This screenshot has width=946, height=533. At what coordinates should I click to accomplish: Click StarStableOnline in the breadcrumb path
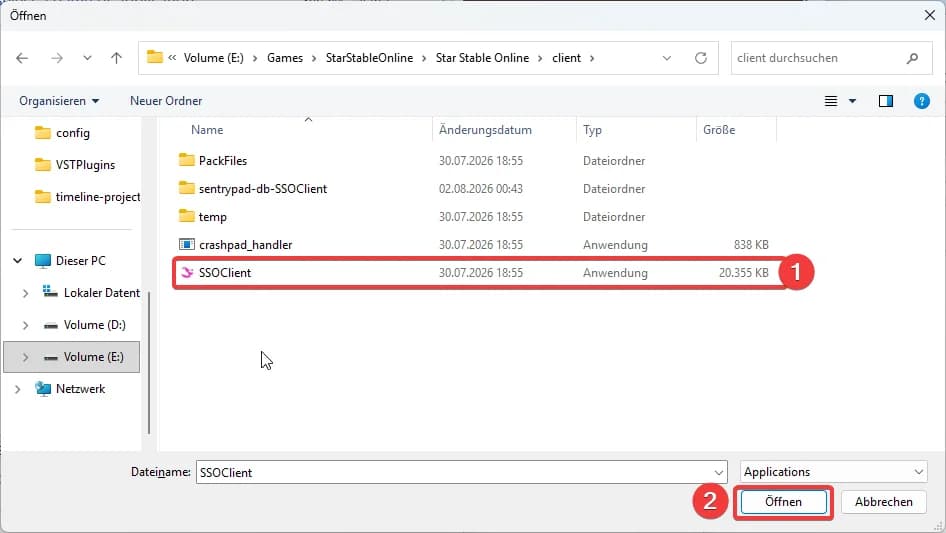click(369, 58)
